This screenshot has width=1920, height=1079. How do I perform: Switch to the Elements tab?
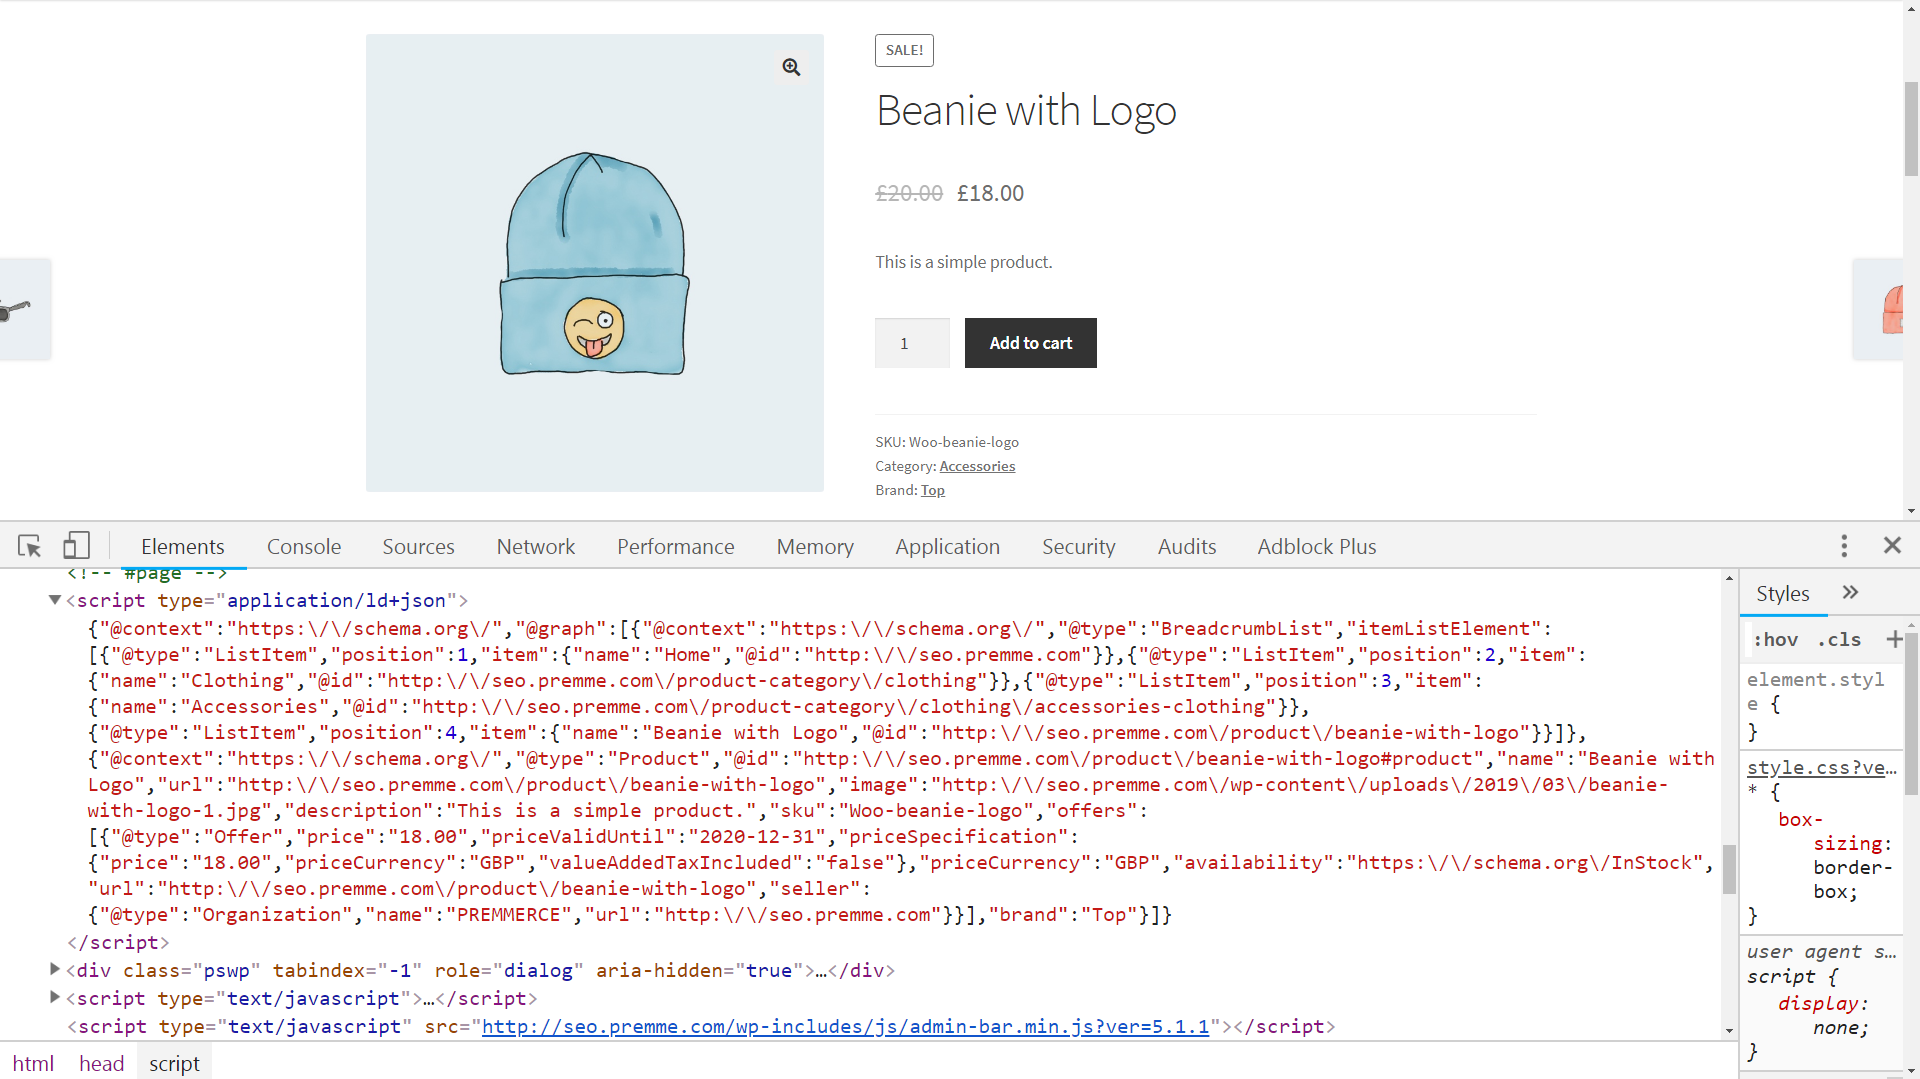click(183, 547)
